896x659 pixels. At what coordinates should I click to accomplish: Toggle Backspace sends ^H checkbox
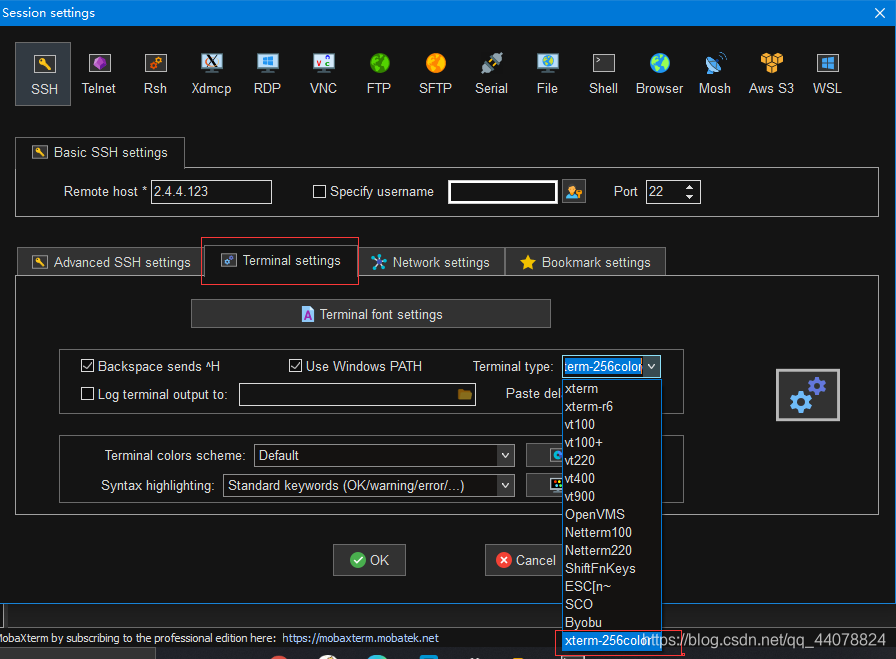pos(87,366)
